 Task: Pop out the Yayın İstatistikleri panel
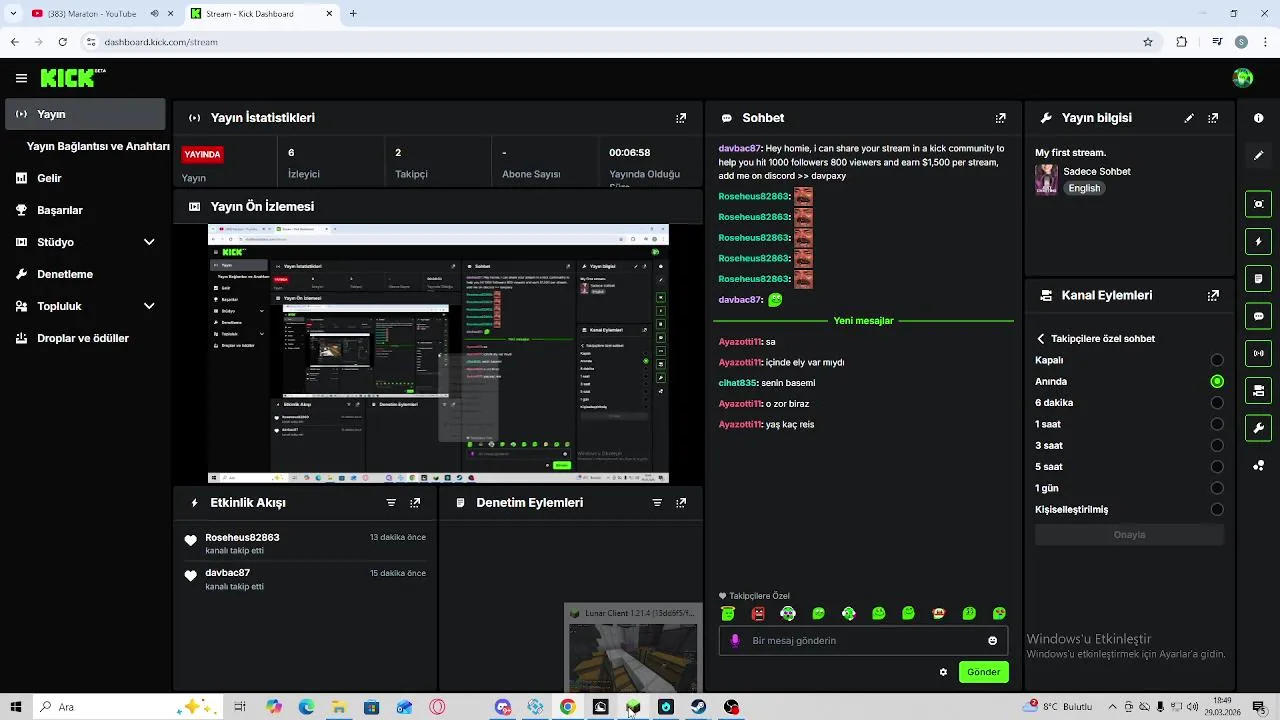(x=681, y=118)
